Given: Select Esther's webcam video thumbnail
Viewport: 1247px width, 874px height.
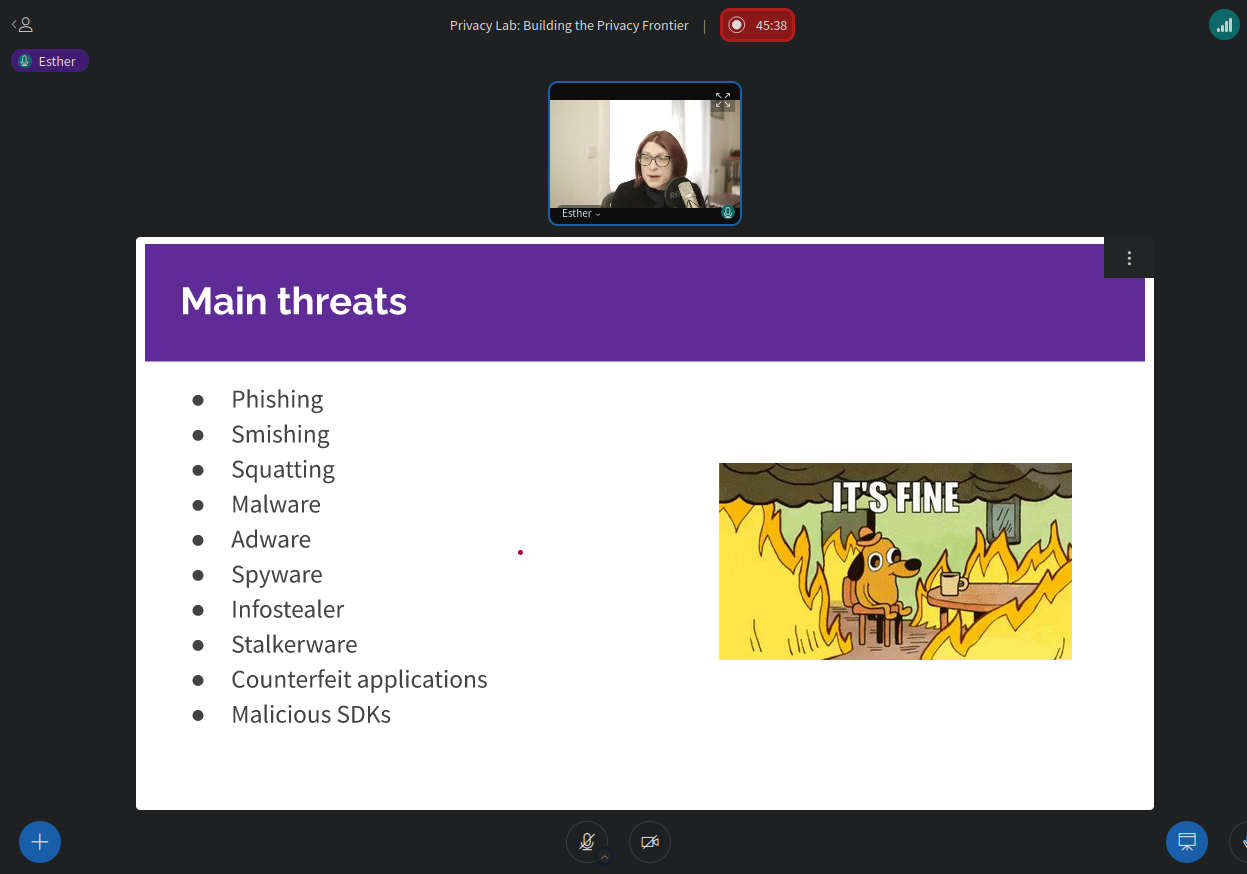Looking at the screenshot, I should pos(645,153).
